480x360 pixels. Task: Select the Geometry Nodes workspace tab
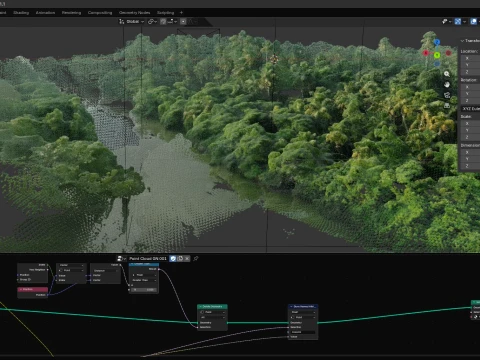click(x=135, y=13)
